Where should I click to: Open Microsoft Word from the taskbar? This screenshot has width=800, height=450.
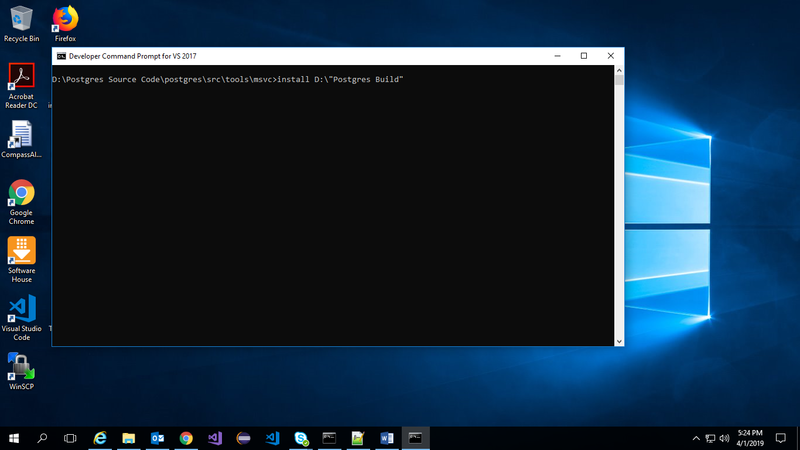coord(387,438)
